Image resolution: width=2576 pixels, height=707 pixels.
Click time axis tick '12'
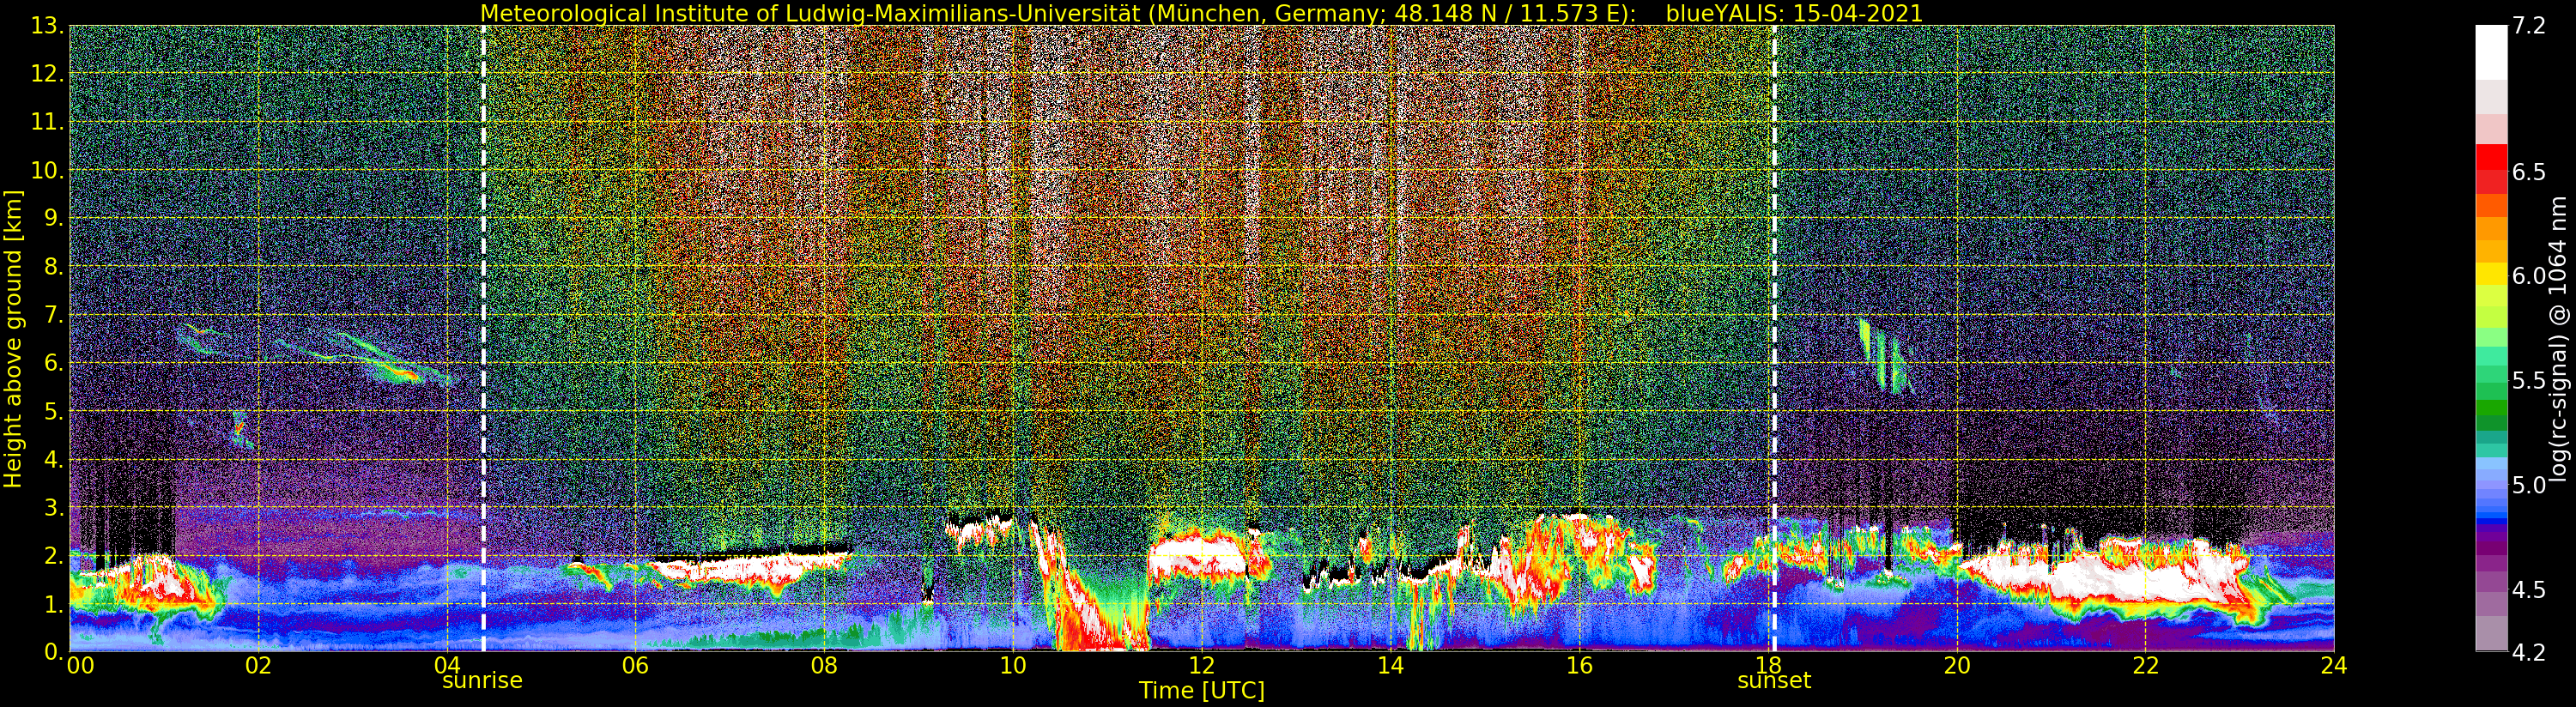(1202, 665)
